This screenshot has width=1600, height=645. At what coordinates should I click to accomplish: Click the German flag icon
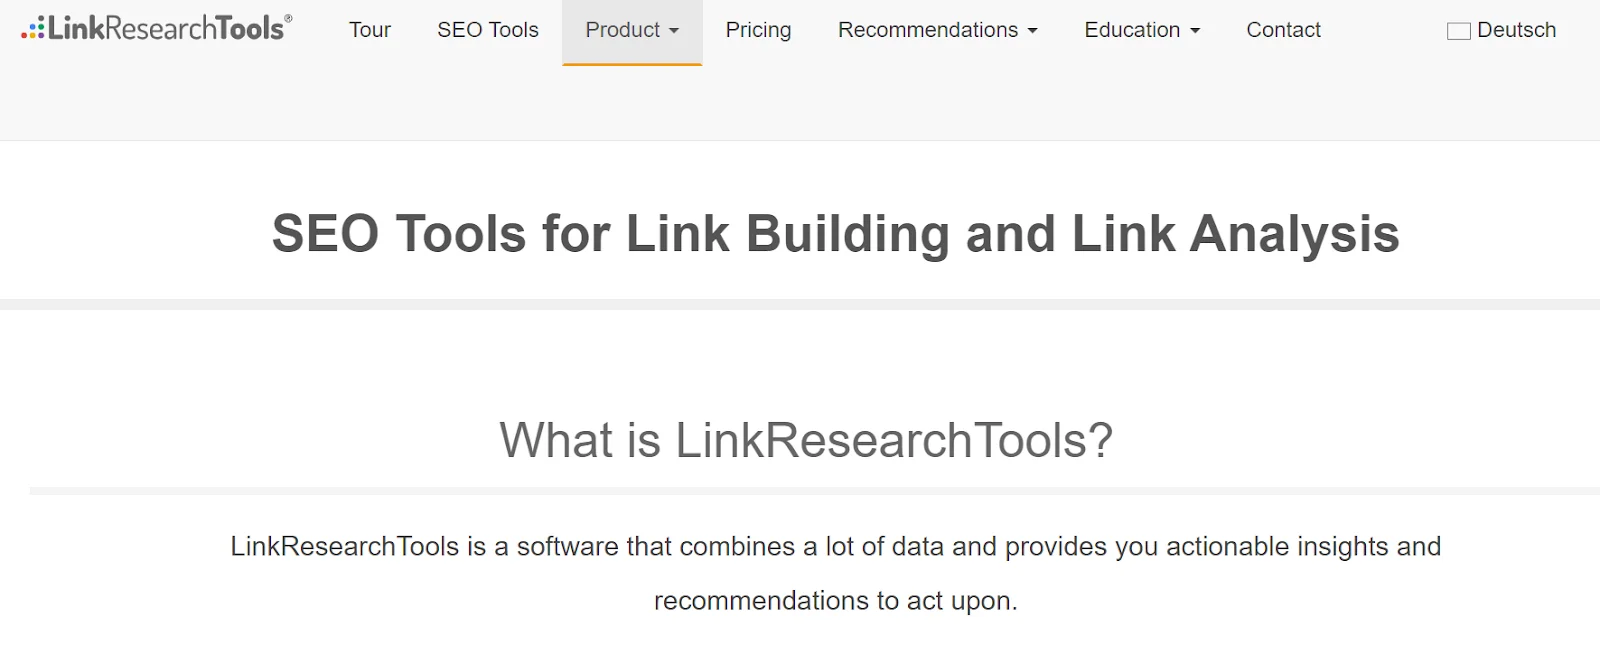[1458, 31]
